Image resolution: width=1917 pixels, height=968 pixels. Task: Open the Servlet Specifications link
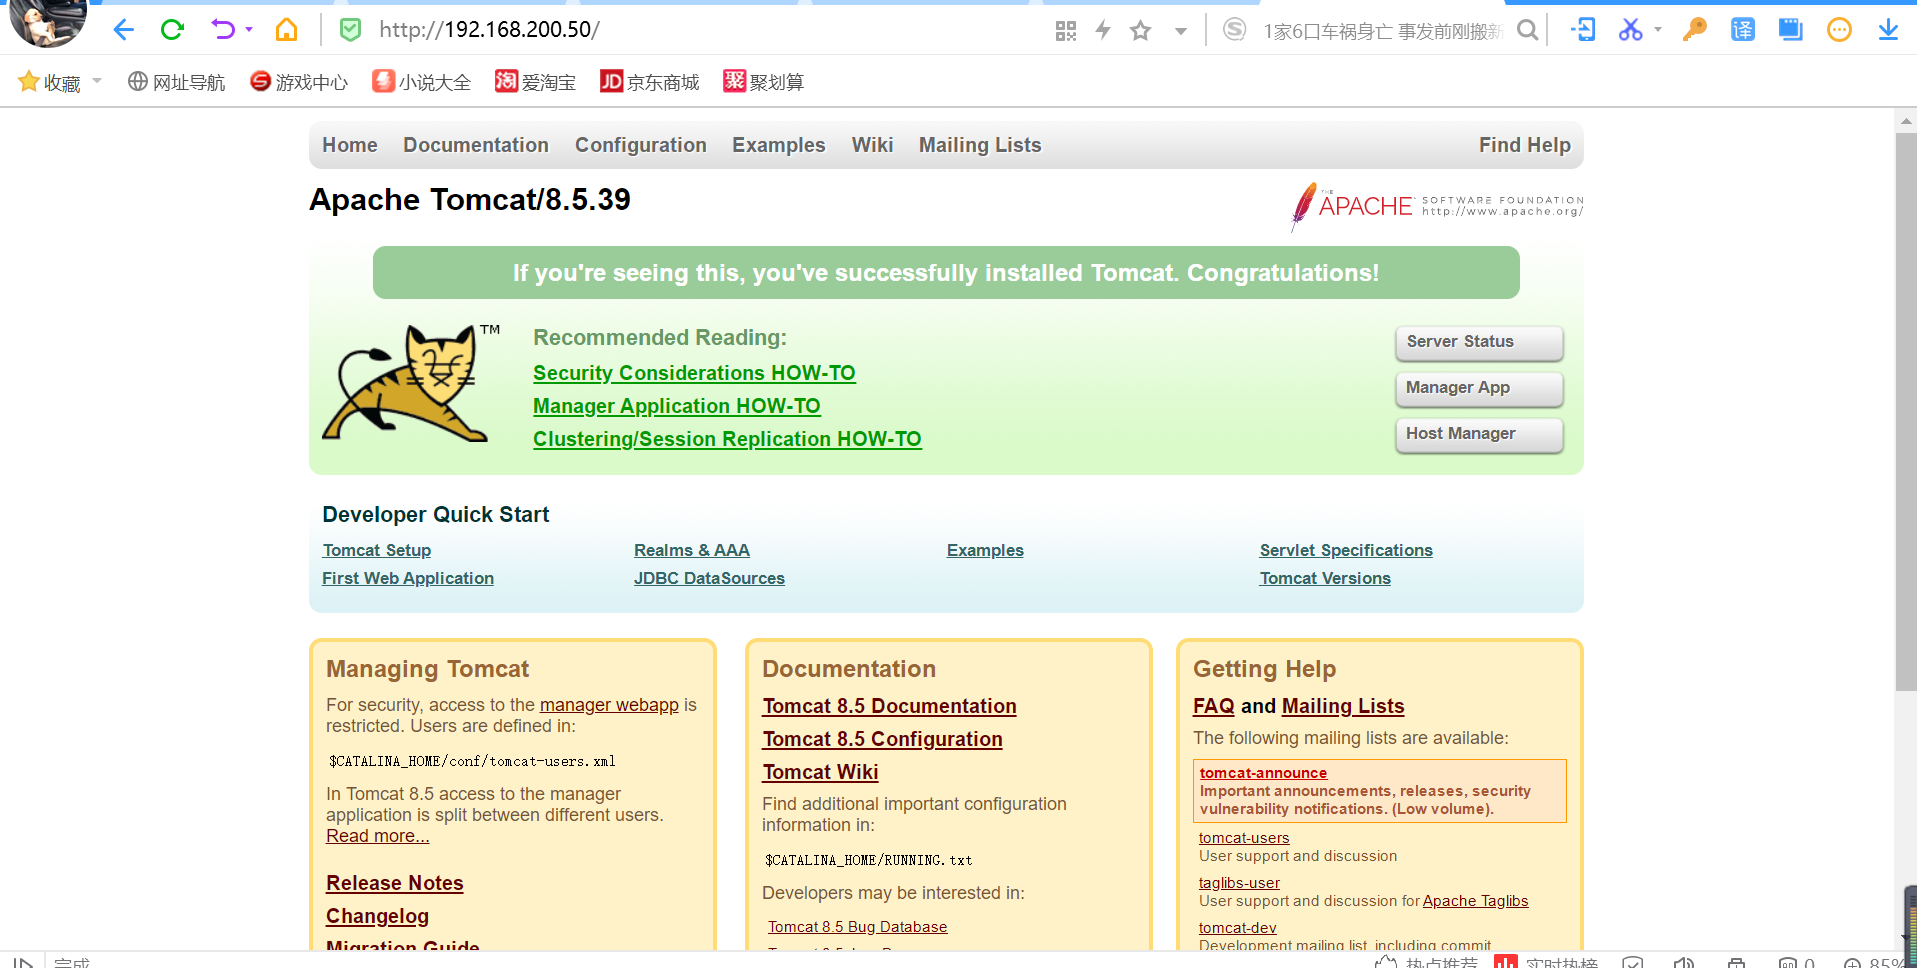1346,550
